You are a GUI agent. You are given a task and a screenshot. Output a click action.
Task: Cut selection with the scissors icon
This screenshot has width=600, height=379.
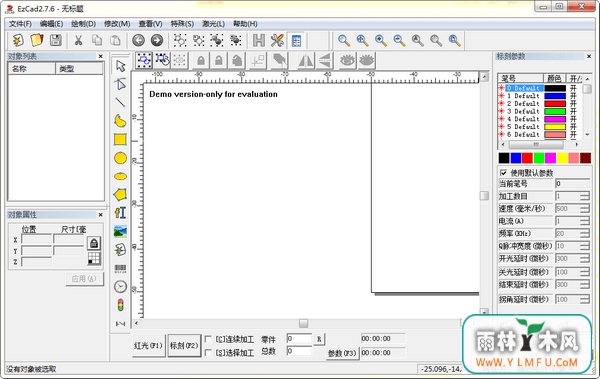pyautogui.click(x=78, y=40)
